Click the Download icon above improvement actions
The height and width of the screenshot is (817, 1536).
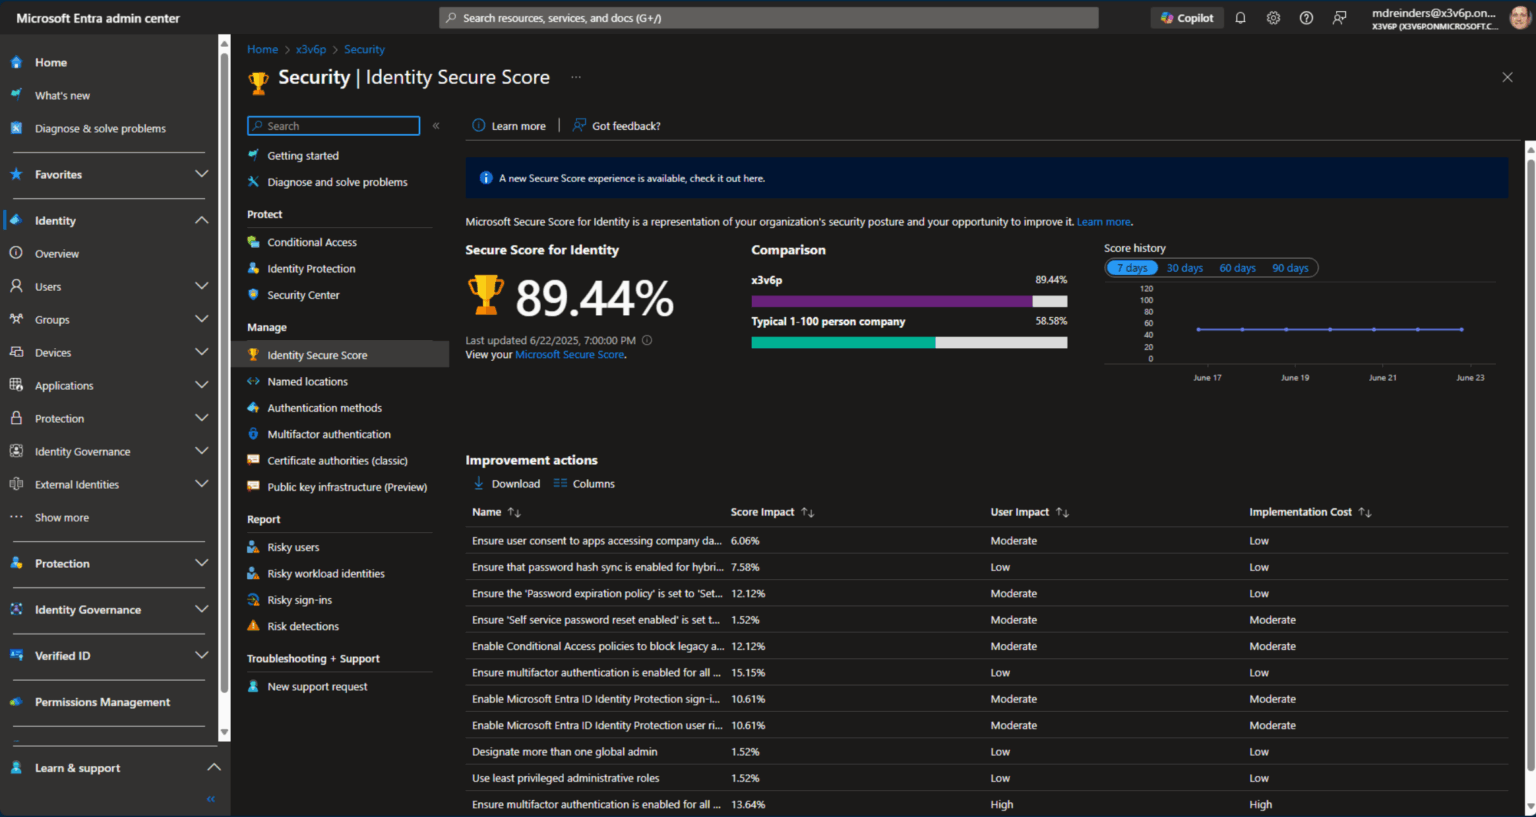[478, 483]
